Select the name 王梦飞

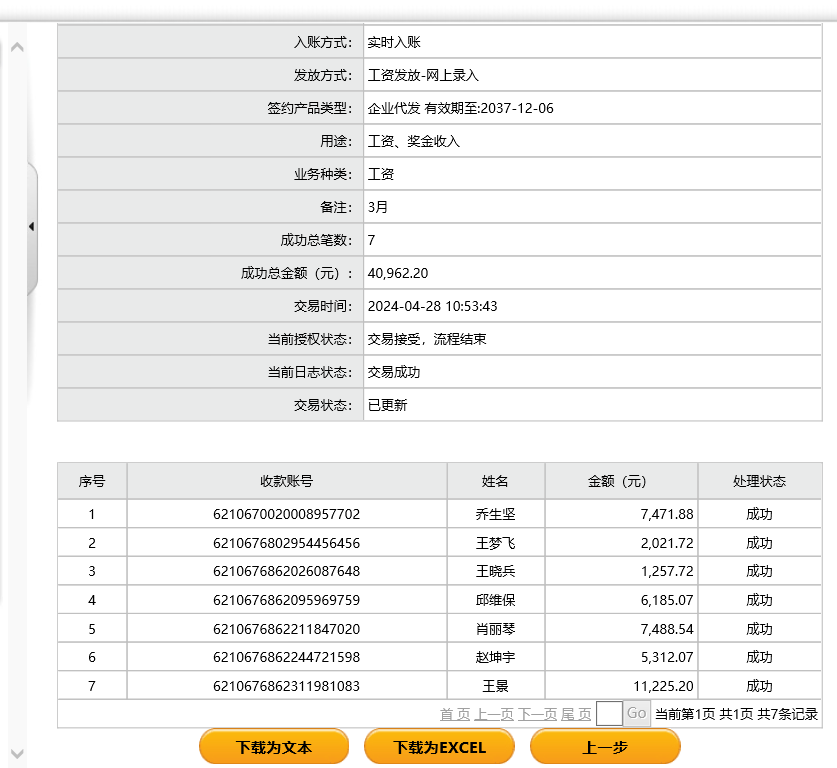[x=495, y=543]
